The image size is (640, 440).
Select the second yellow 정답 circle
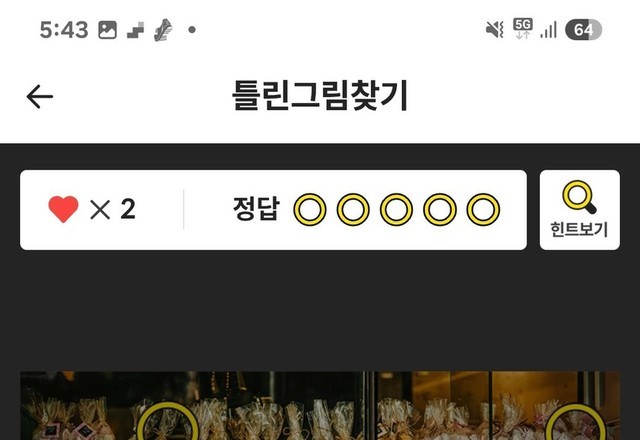(353, 209)
